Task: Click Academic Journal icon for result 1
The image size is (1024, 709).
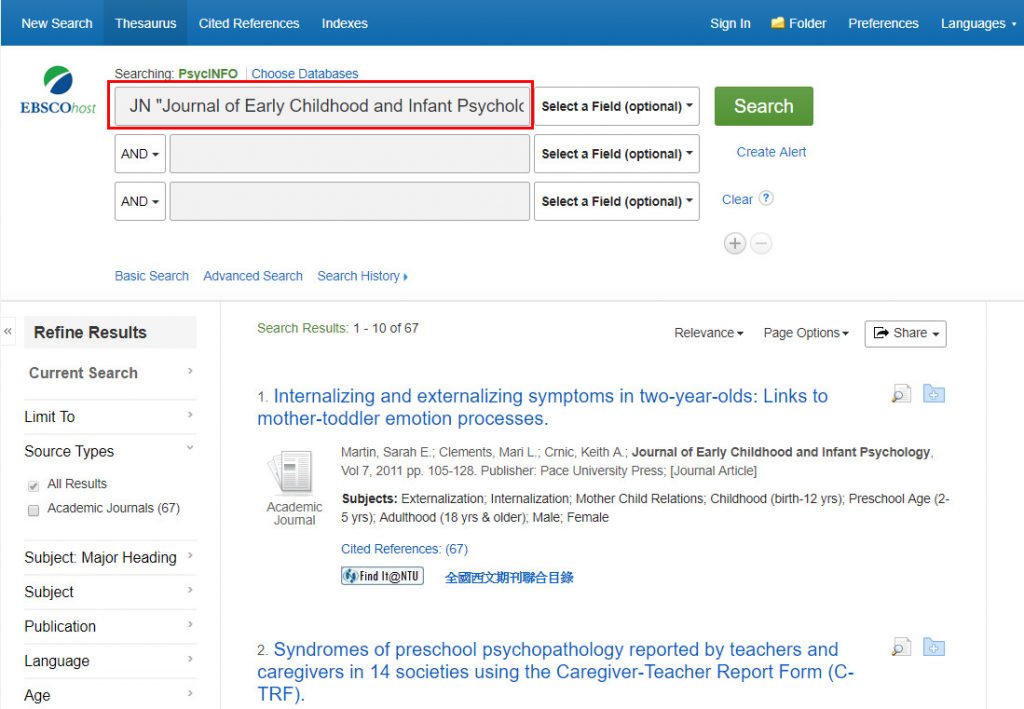Action: (x=292, y=471)
